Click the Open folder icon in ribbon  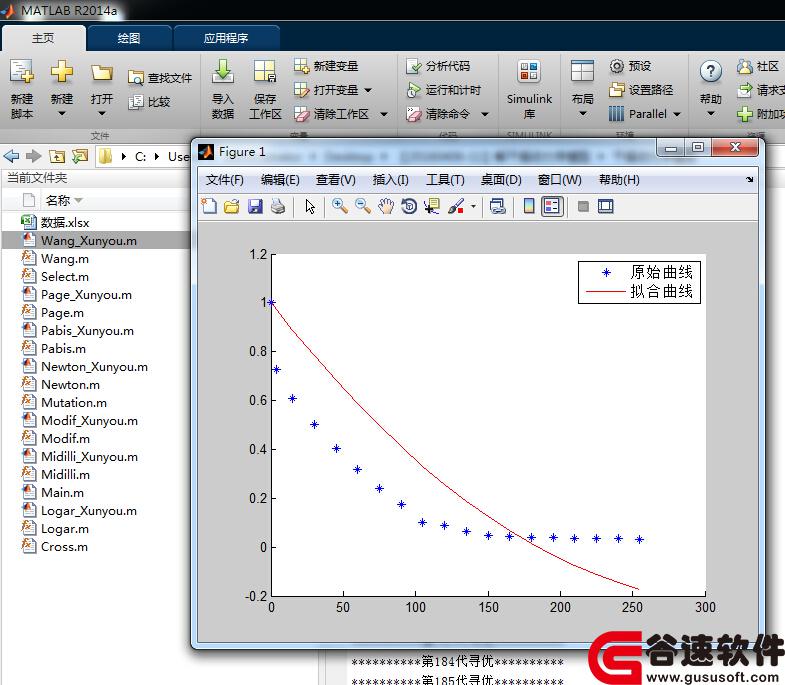[x=102, y=73]
